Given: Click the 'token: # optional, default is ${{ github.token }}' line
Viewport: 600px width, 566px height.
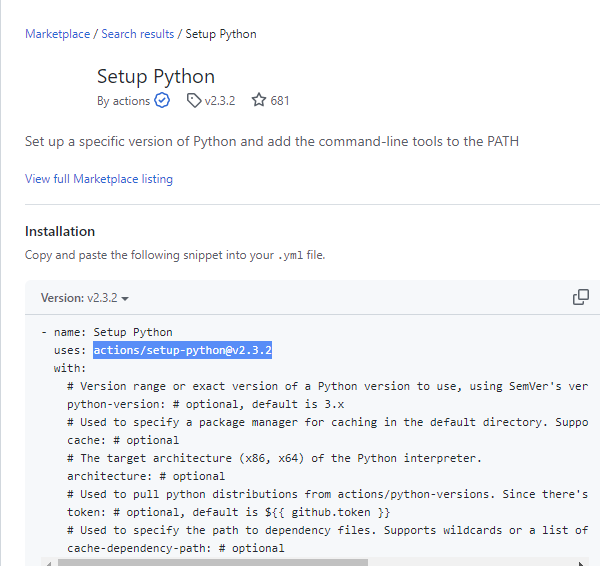Looking at the screenshot, I should click(228, 512).
